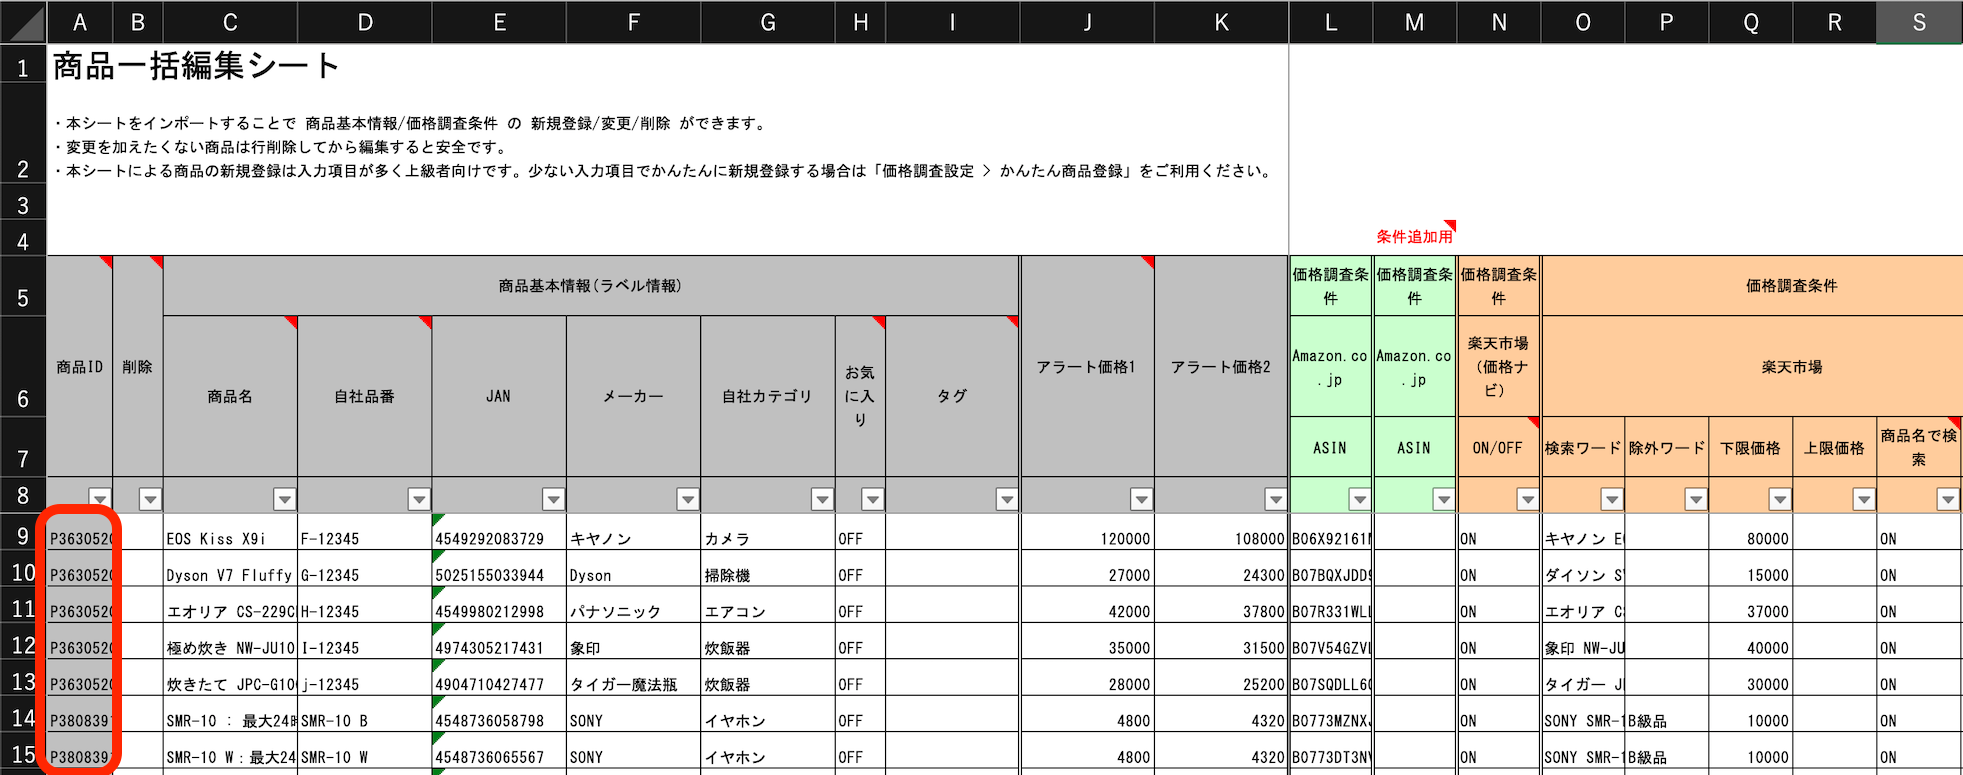This screenshot has width=1963, height=775.
Task: Expand the 削除 column filter arrow
Action: [x=150, y=498]
